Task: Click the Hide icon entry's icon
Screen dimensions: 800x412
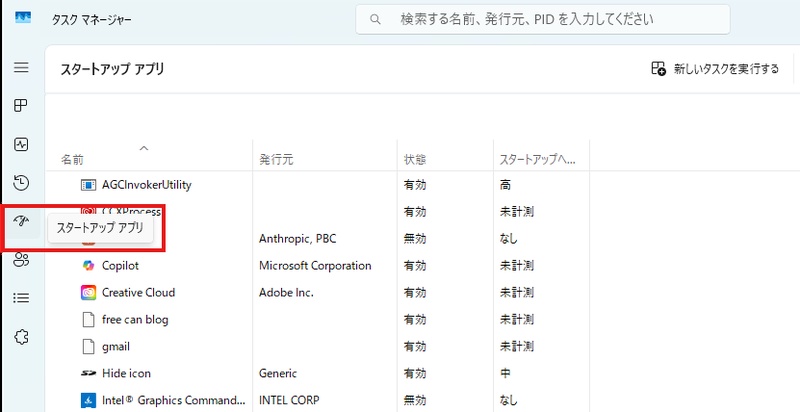Action: 89,374
